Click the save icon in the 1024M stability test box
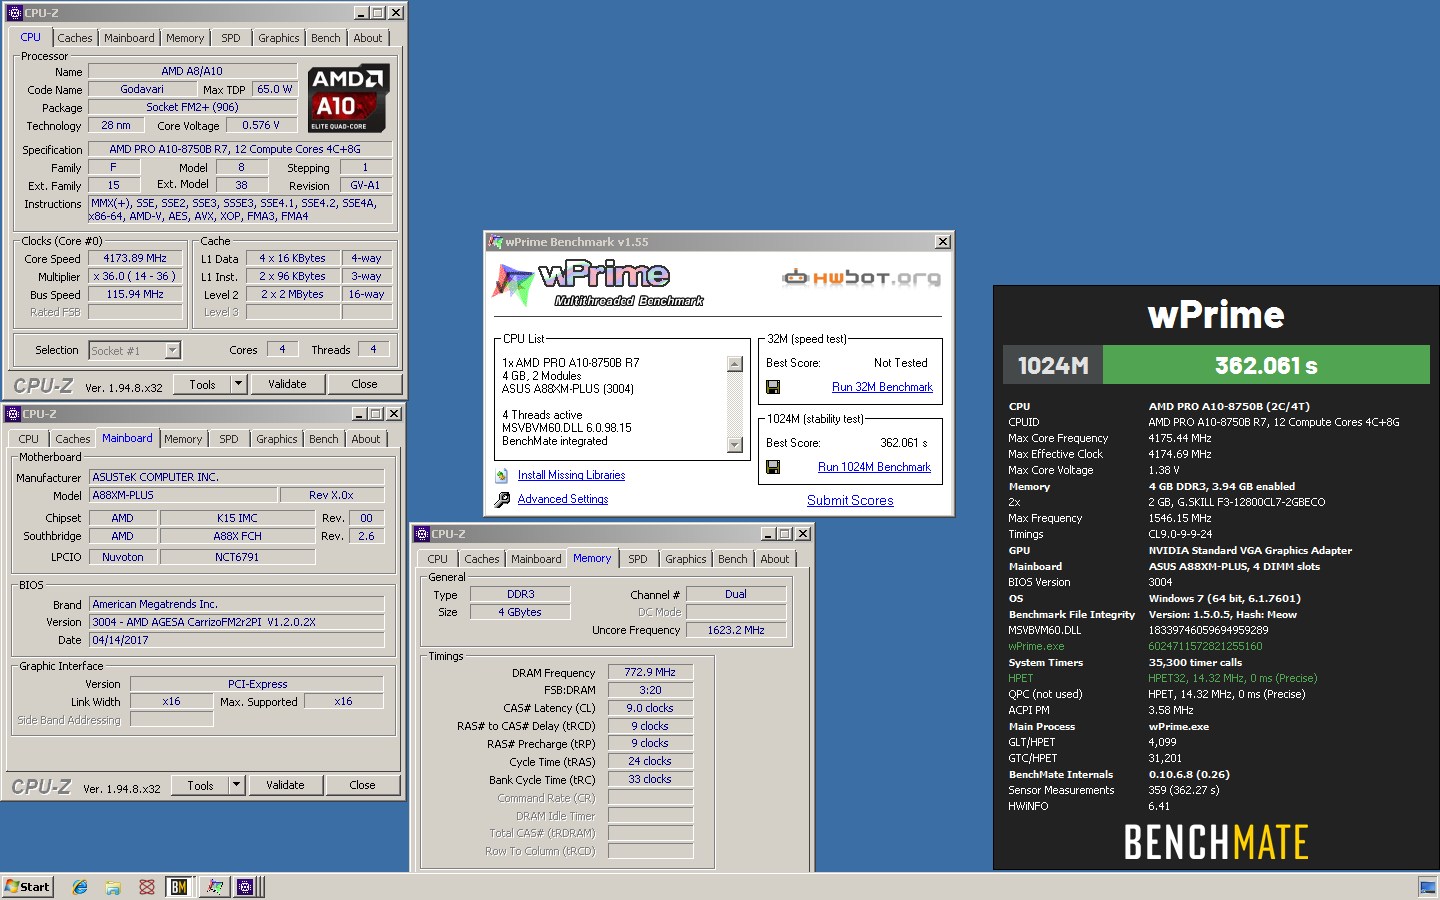Image resolution: width=1440 pixels, height=900 pixels. [x=773, y=467]
